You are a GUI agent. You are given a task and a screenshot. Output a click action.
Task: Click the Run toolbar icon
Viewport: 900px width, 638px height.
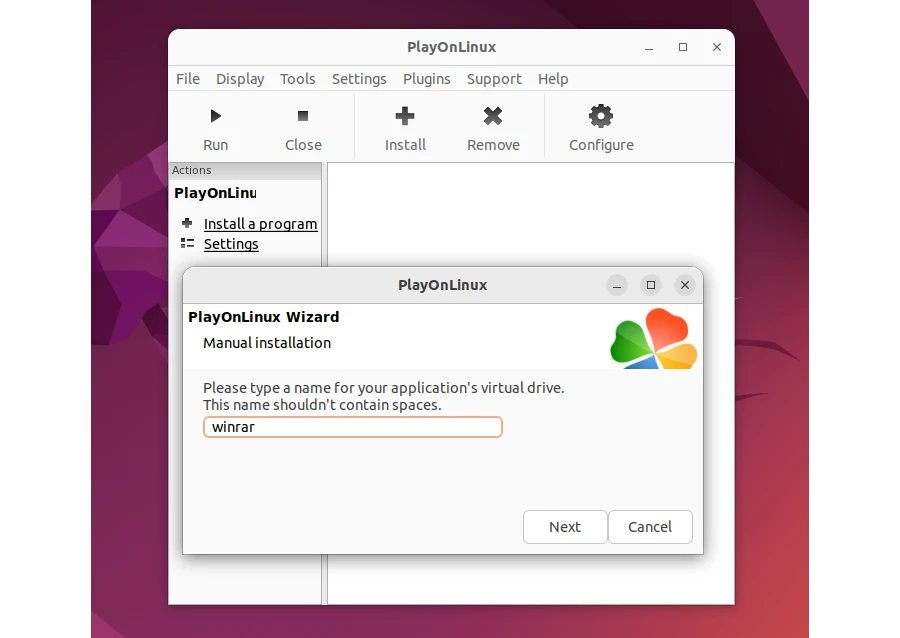[x=215, y=117]
